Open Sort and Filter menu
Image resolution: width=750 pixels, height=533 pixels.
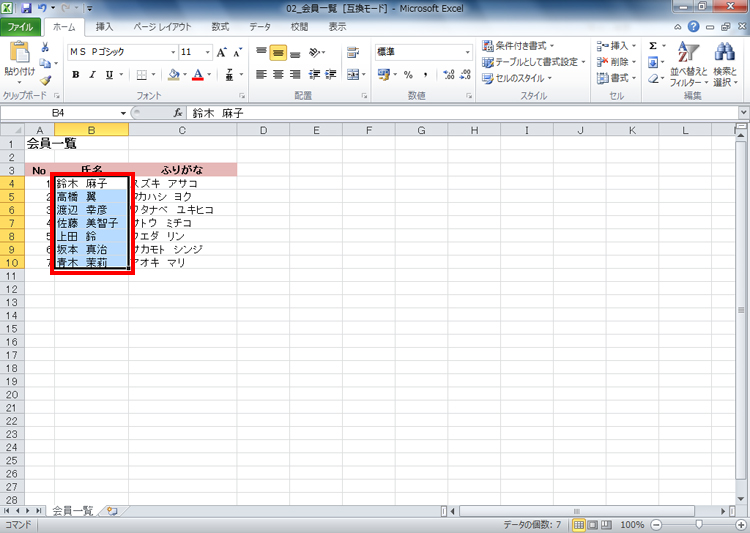point(689,64)
